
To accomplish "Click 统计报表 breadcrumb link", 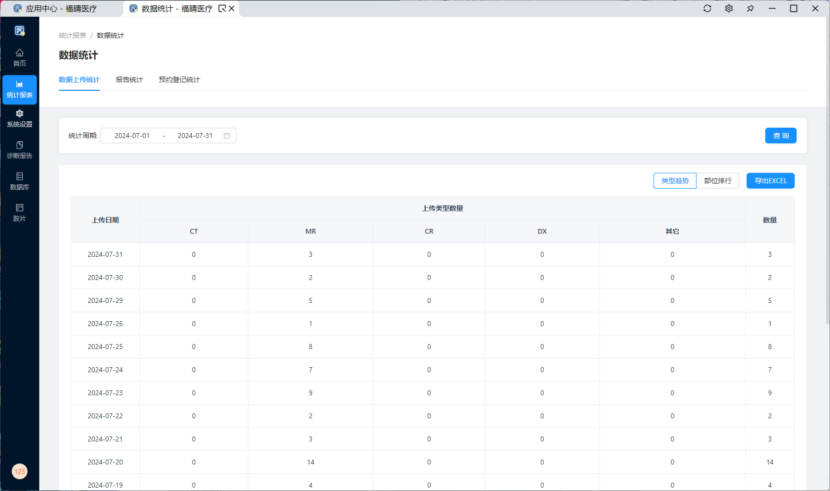I will coord(72,35).
